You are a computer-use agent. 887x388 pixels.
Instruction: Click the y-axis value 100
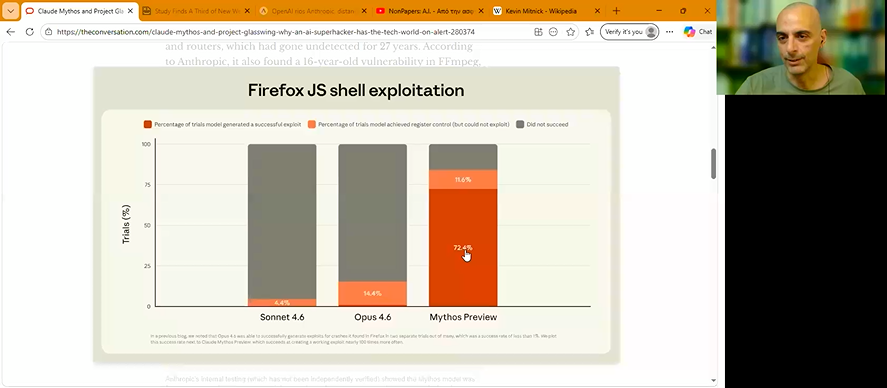(x=145, y=144)
